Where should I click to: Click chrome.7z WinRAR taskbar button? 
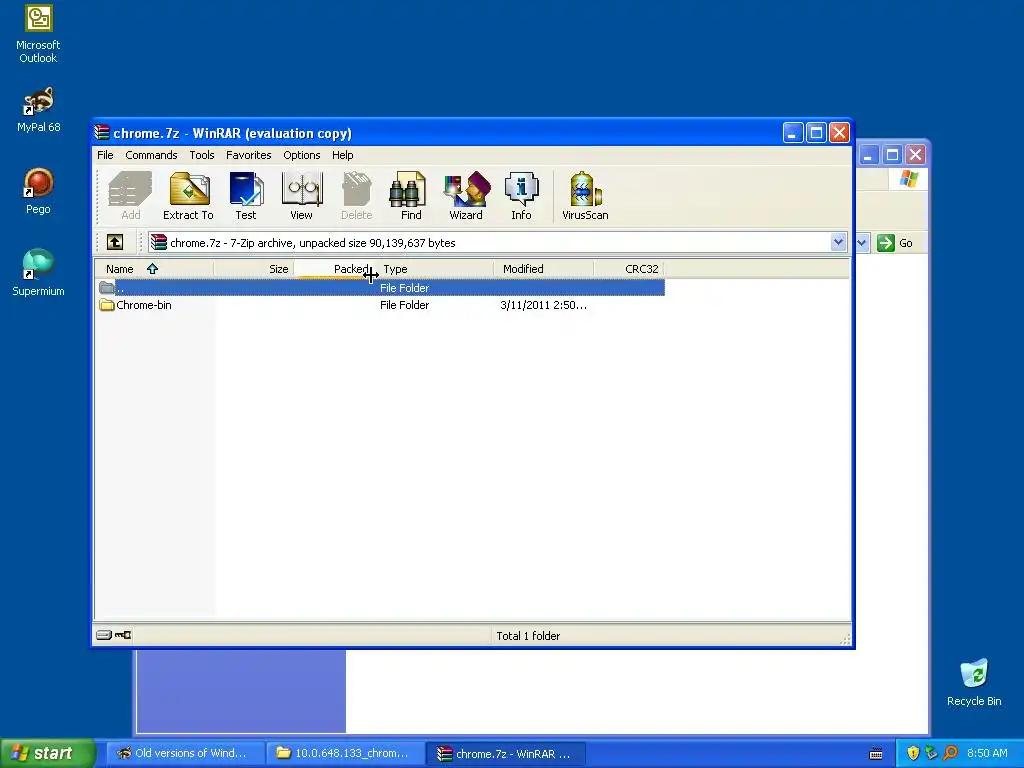505,753
